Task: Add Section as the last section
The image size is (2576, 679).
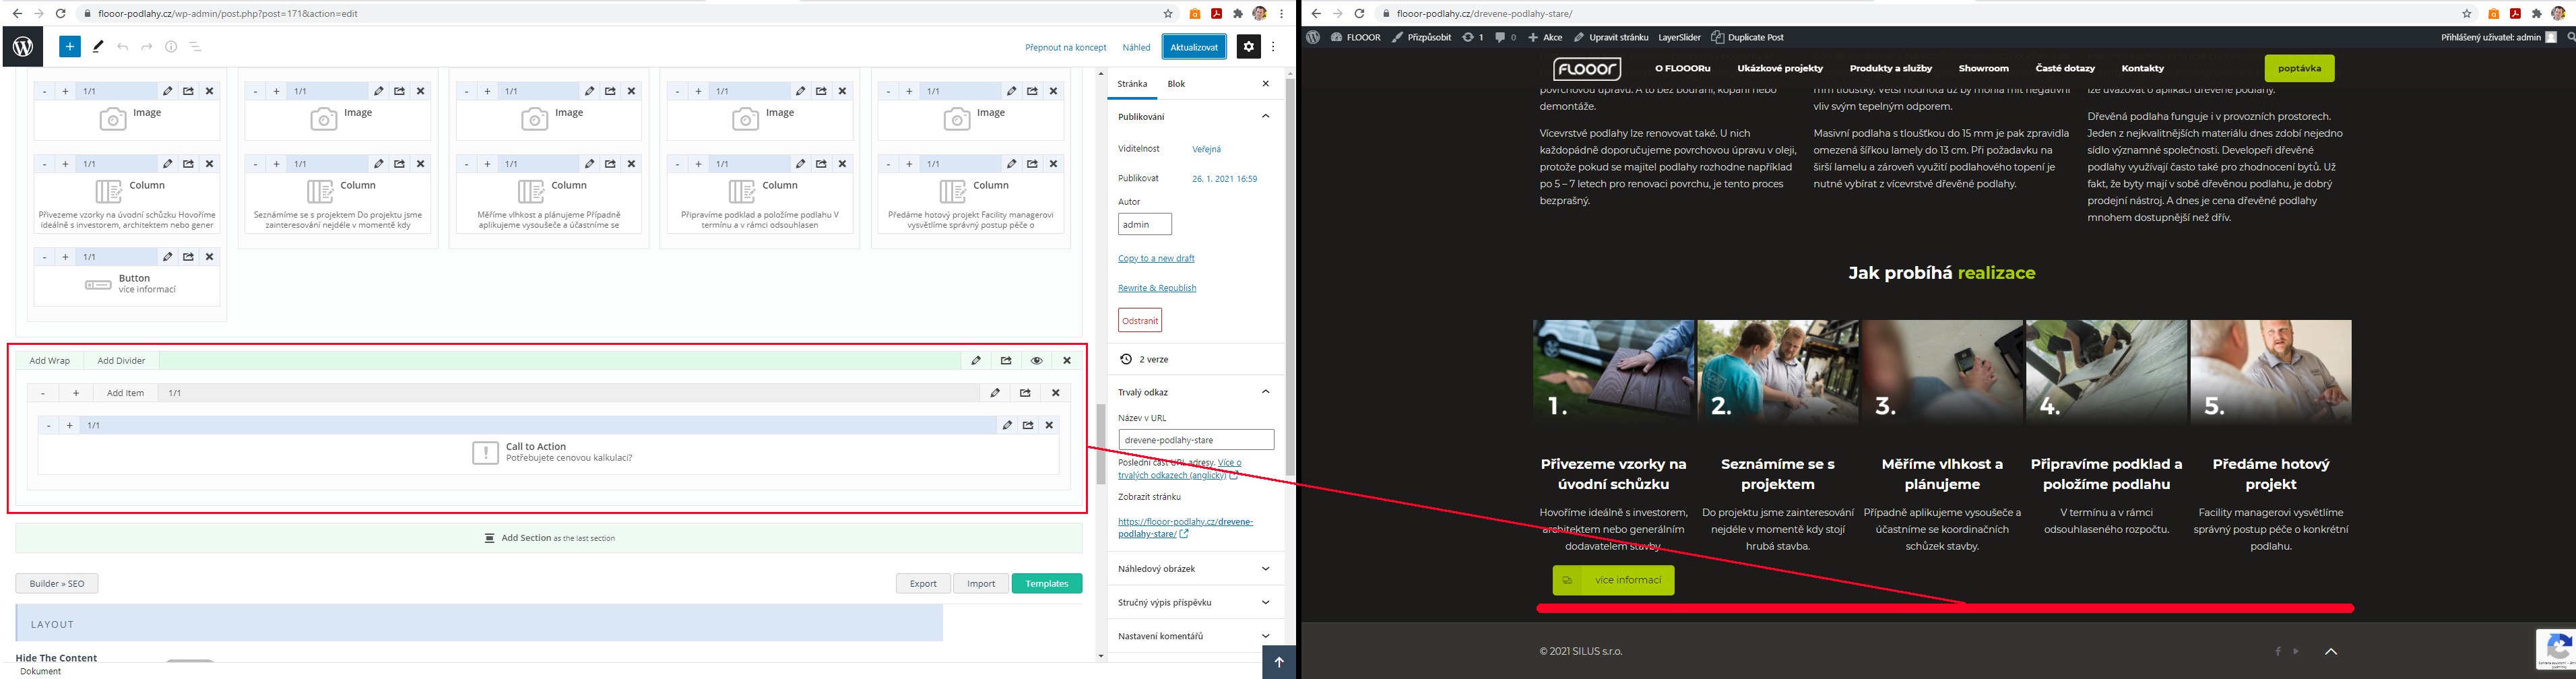Action: [549, 538]
